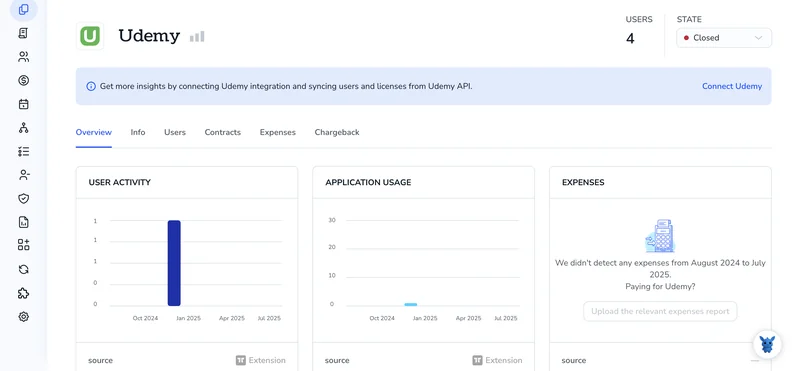Click the Extension icon under User Activity
800x371 pixels.
[241, 360]
